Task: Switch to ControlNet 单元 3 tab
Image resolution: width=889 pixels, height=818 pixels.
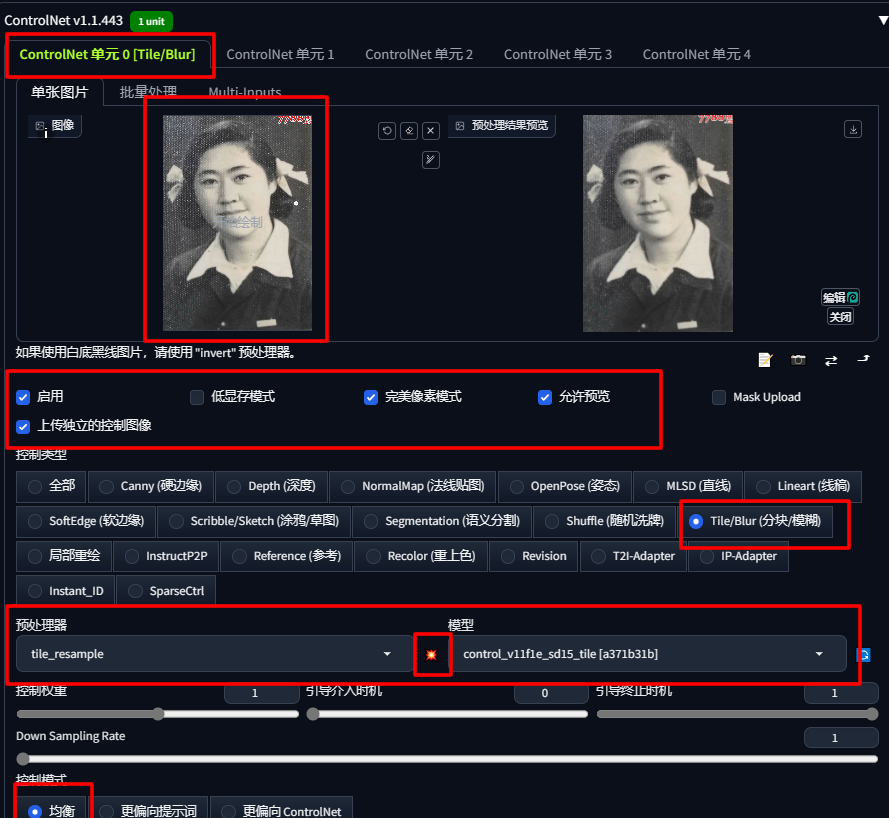Action: [557, 54]
